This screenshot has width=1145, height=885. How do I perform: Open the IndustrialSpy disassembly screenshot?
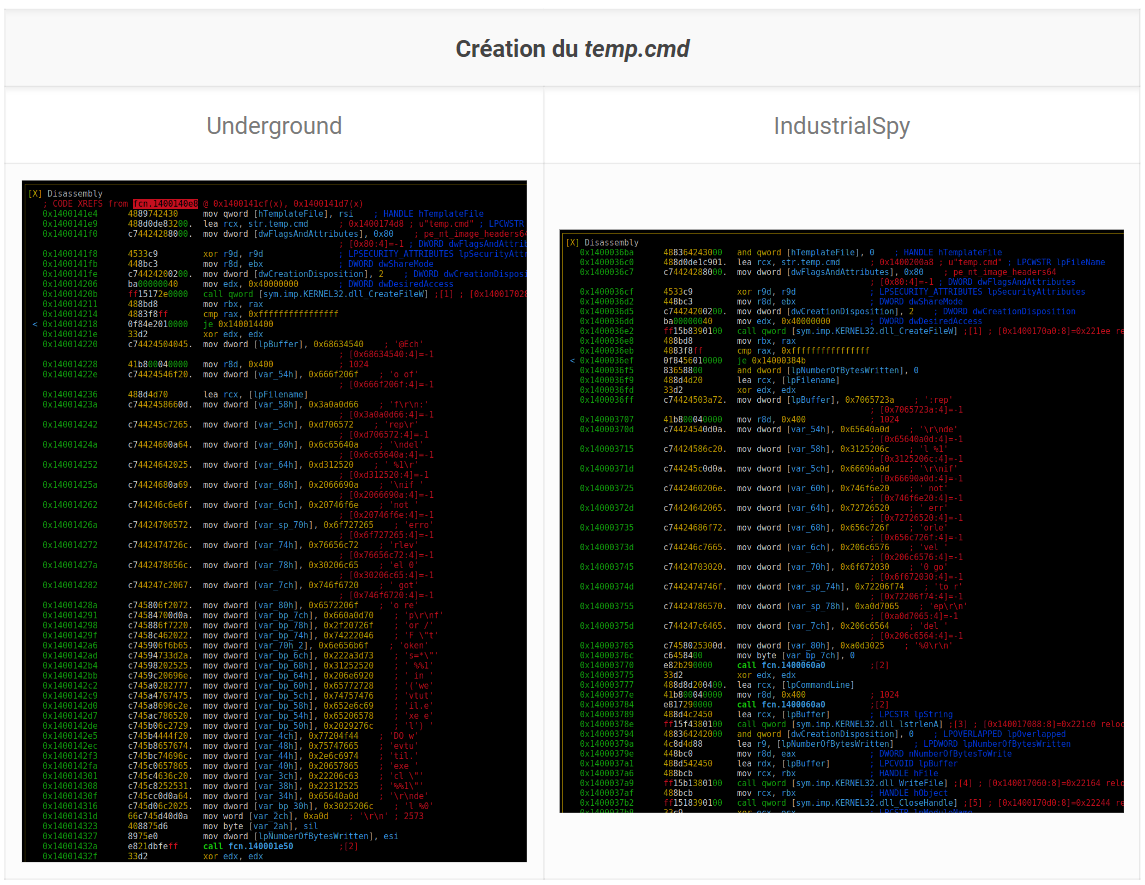pyautogui.click(x=841, y=521)
